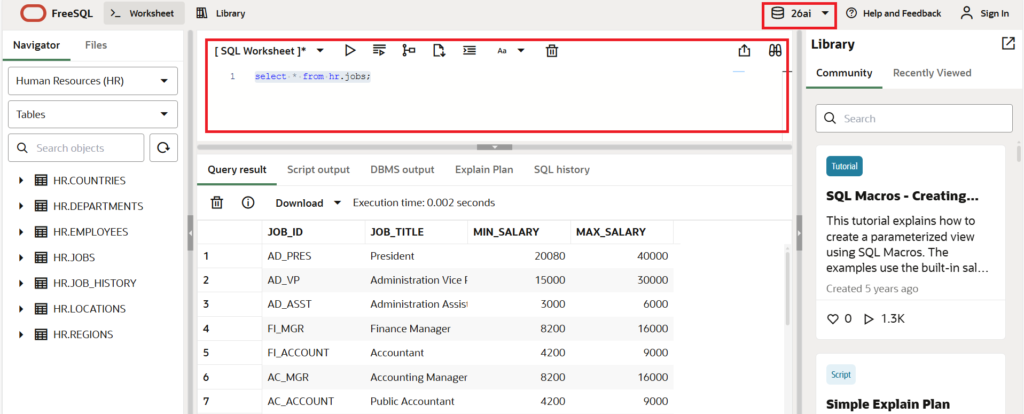This screenshot has width=1024, height=414.
Task: Run the SQL statement with the play icon
Action: [350, 50]
